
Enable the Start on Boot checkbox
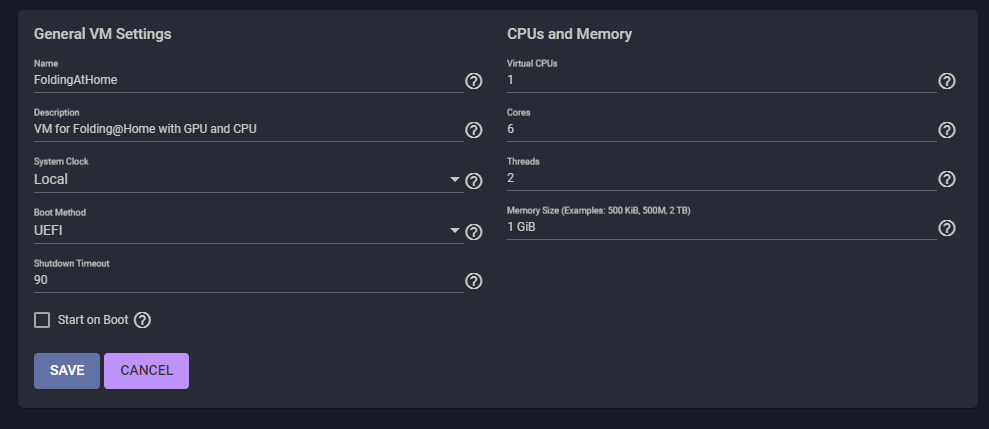[42, 320]
